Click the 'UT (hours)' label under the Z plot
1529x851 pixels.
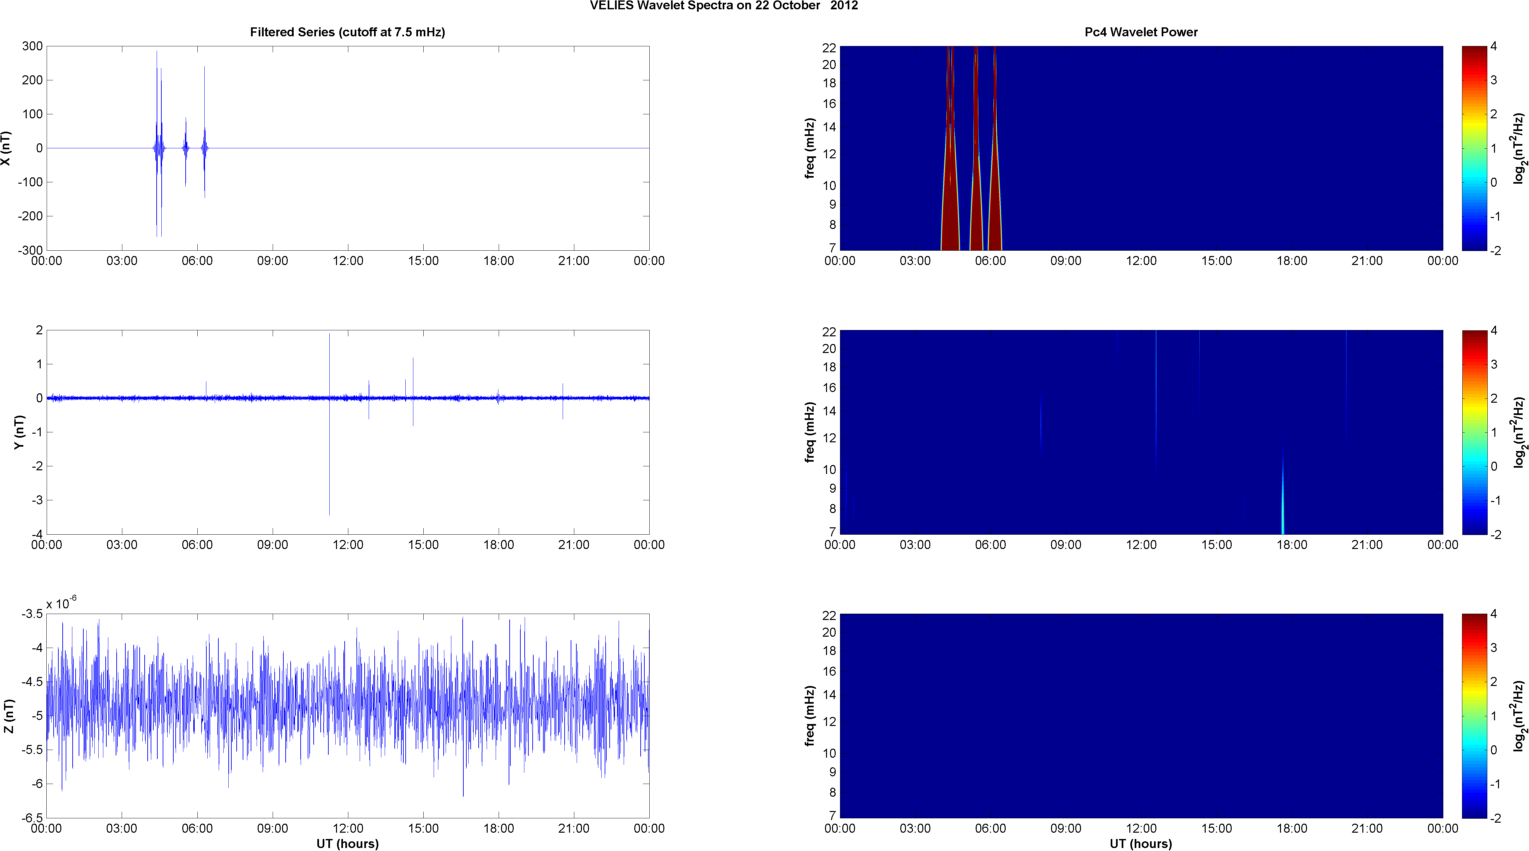[x=347, y=844]
